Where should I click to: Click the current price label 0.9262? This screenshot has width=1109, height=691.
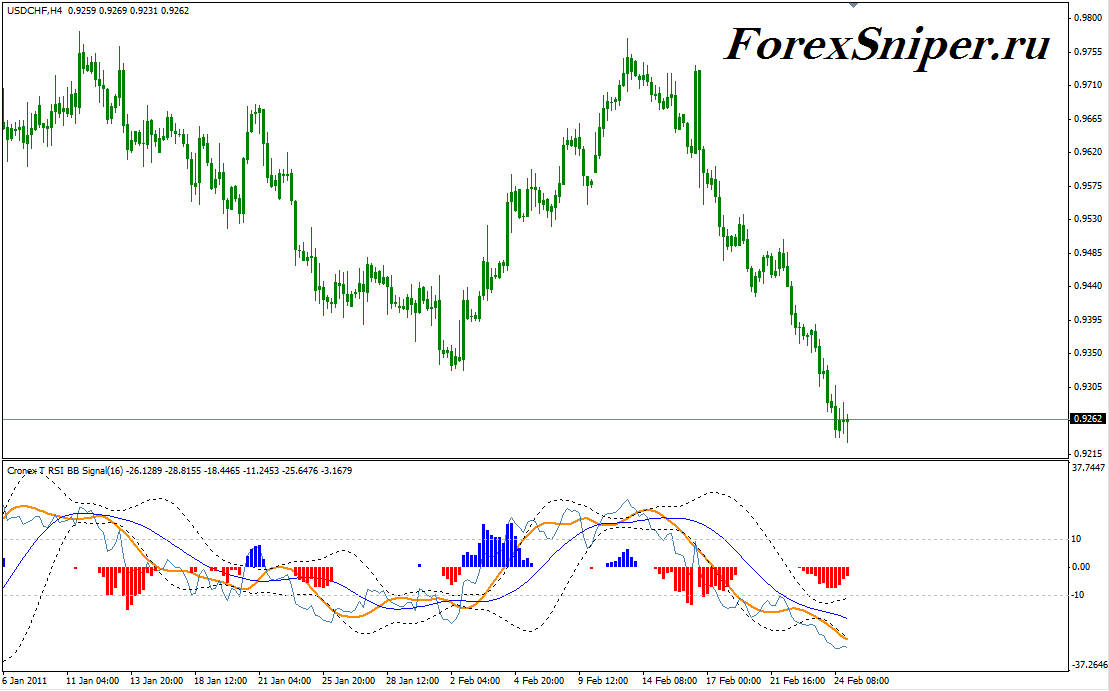[x=1088, y=419]
